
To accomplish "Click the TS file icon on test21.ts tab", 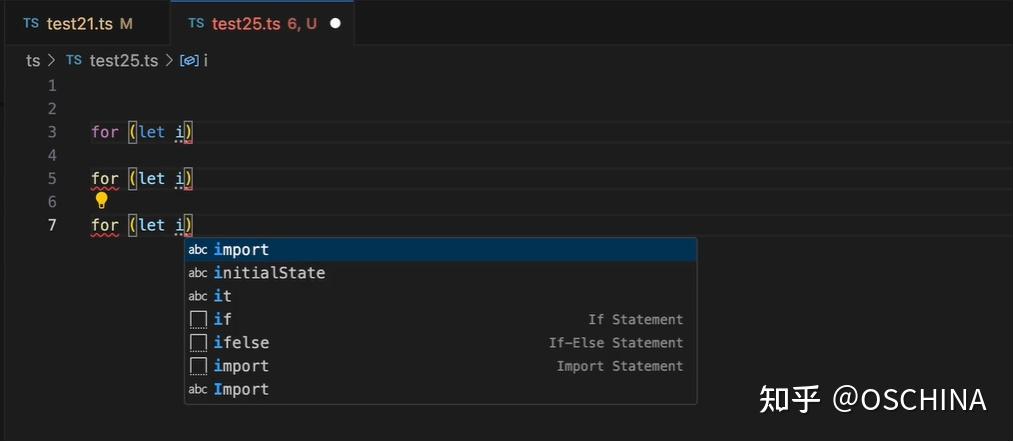I will [31, 23].
